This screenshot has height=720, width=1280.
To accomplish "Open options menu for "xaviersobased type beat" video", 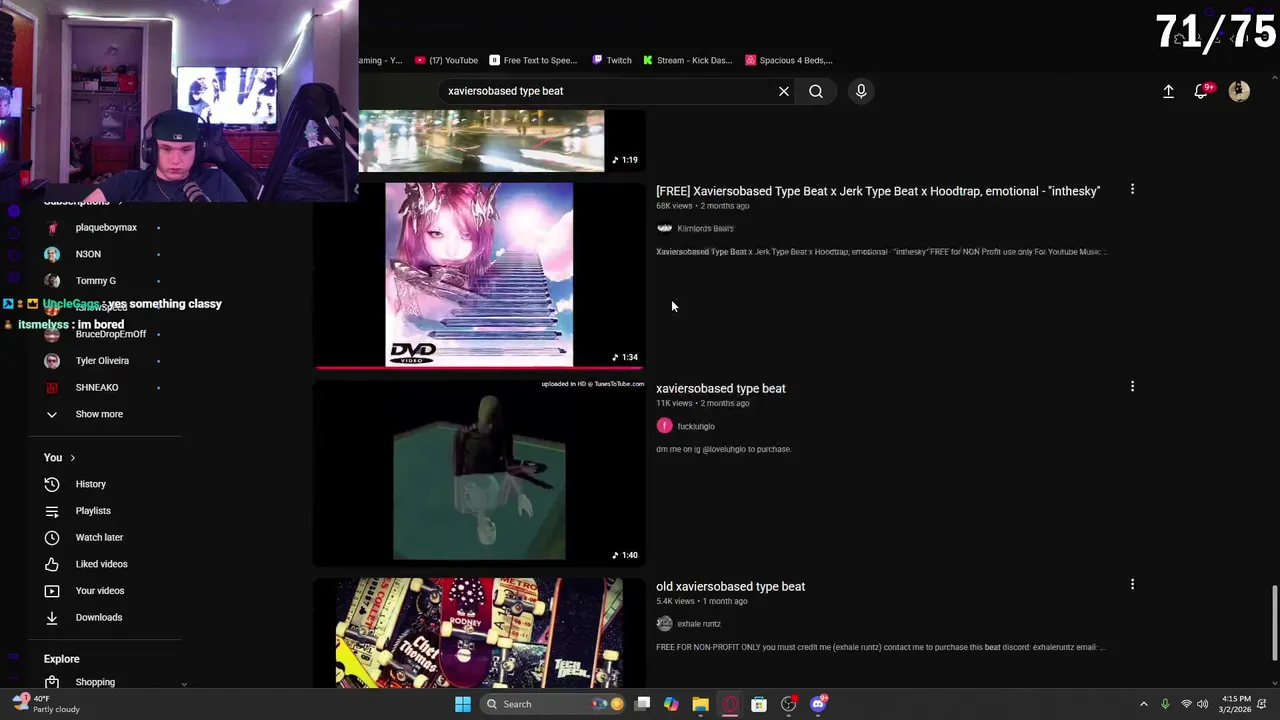I will click(1132, 386).
